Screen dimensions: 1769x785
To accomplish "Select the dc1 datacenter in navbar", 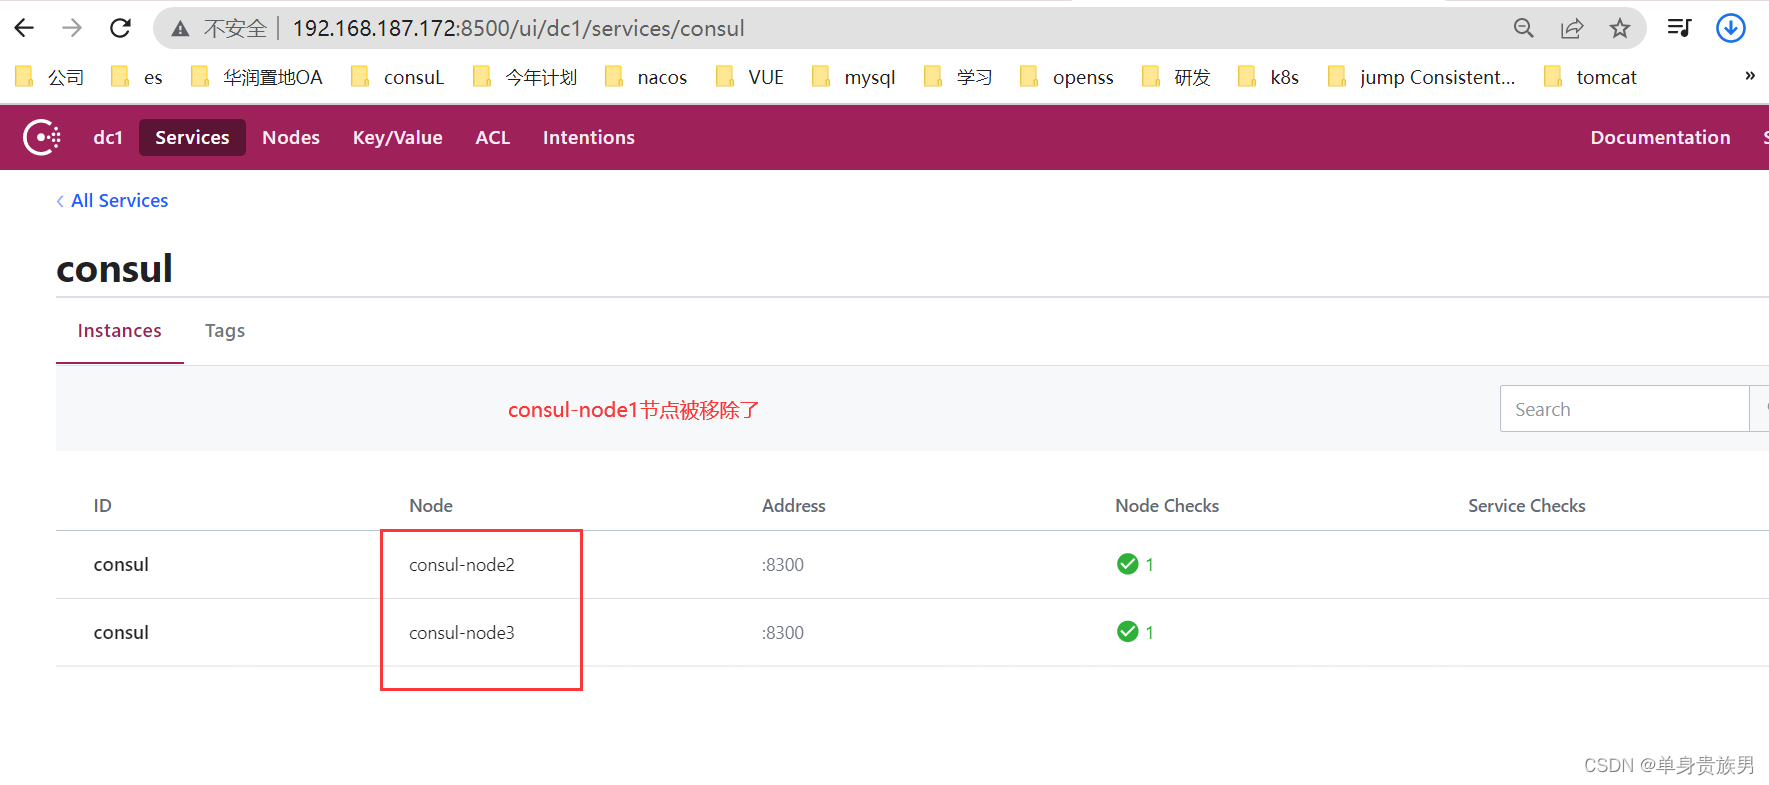I will tap(108, 137).
